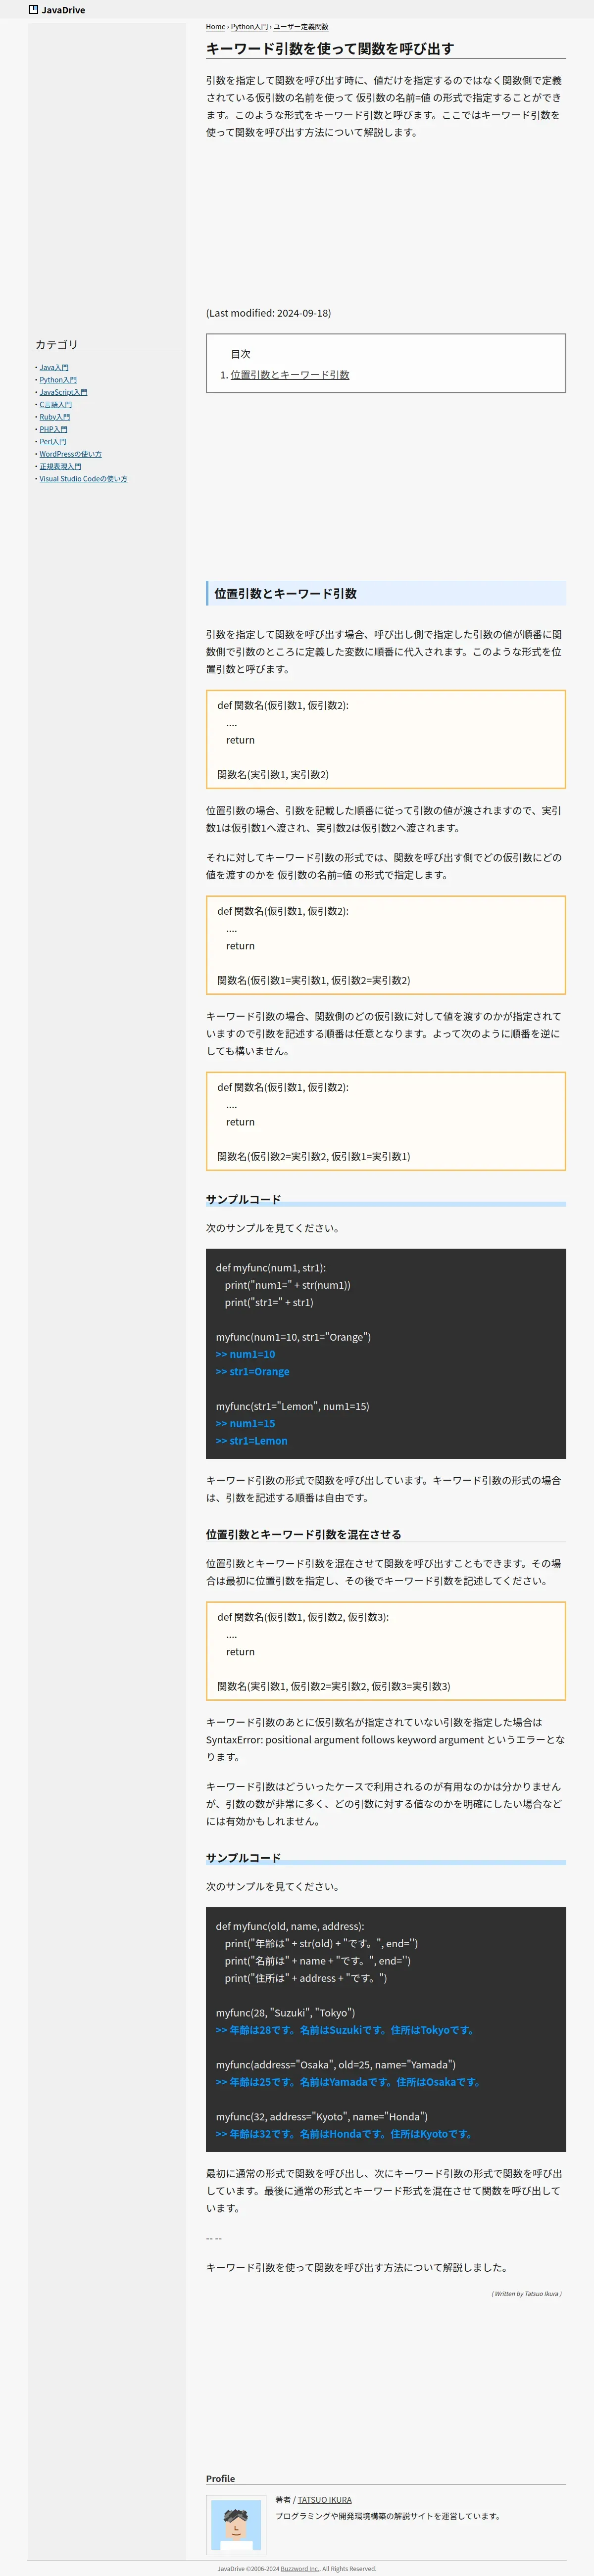Open PHP入門 category link
Viewport: 594px width, 2576px height.
click(x=53, y=429)
